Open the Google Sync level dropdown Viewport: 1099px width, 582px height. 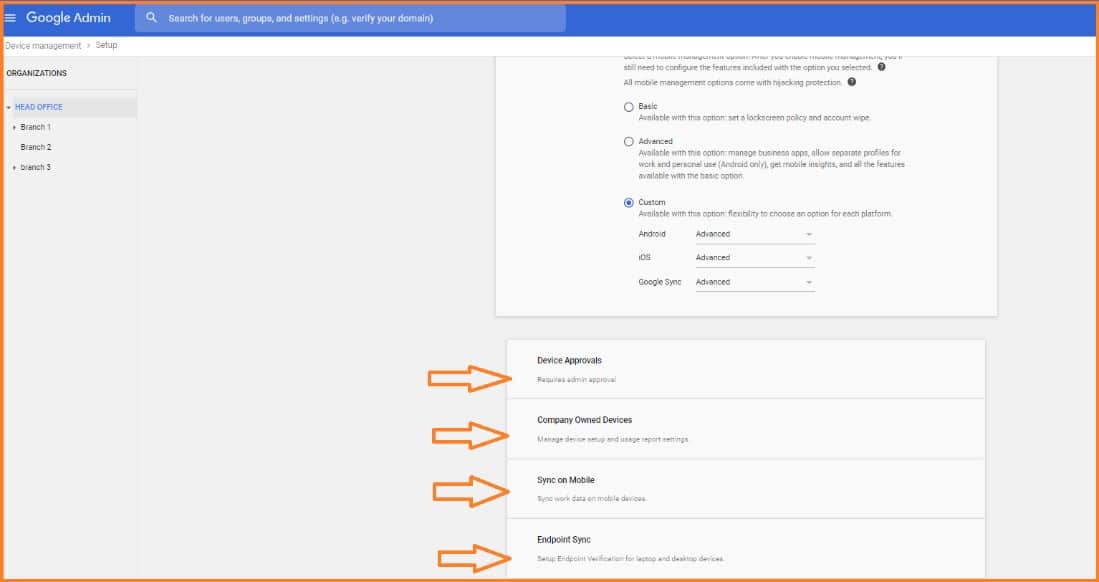[755, 282]
